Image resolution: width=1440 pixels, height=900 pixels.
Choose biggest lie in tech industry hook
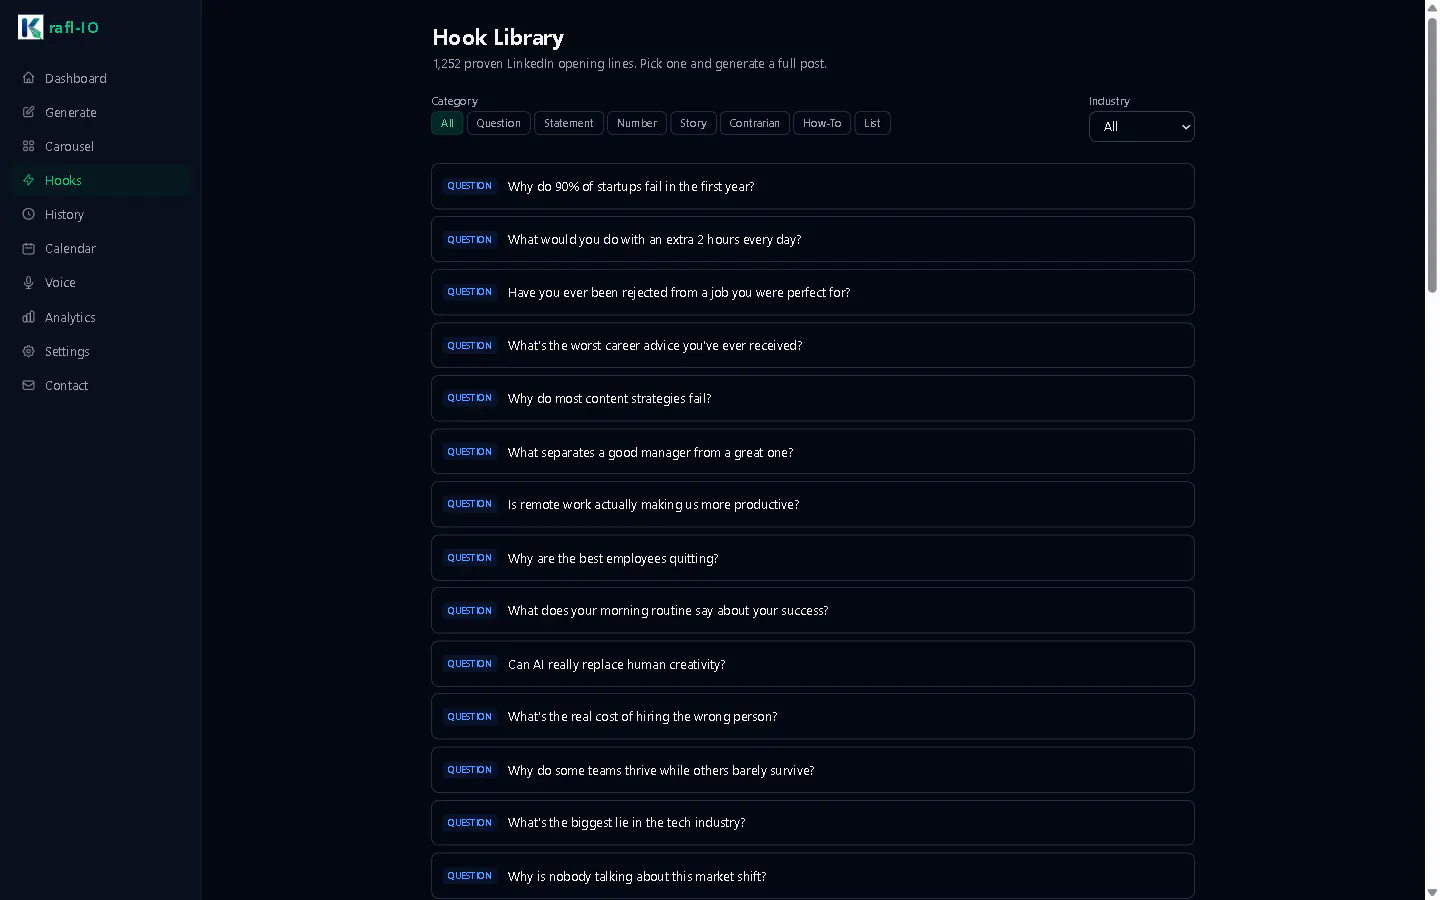coord(813,822)
